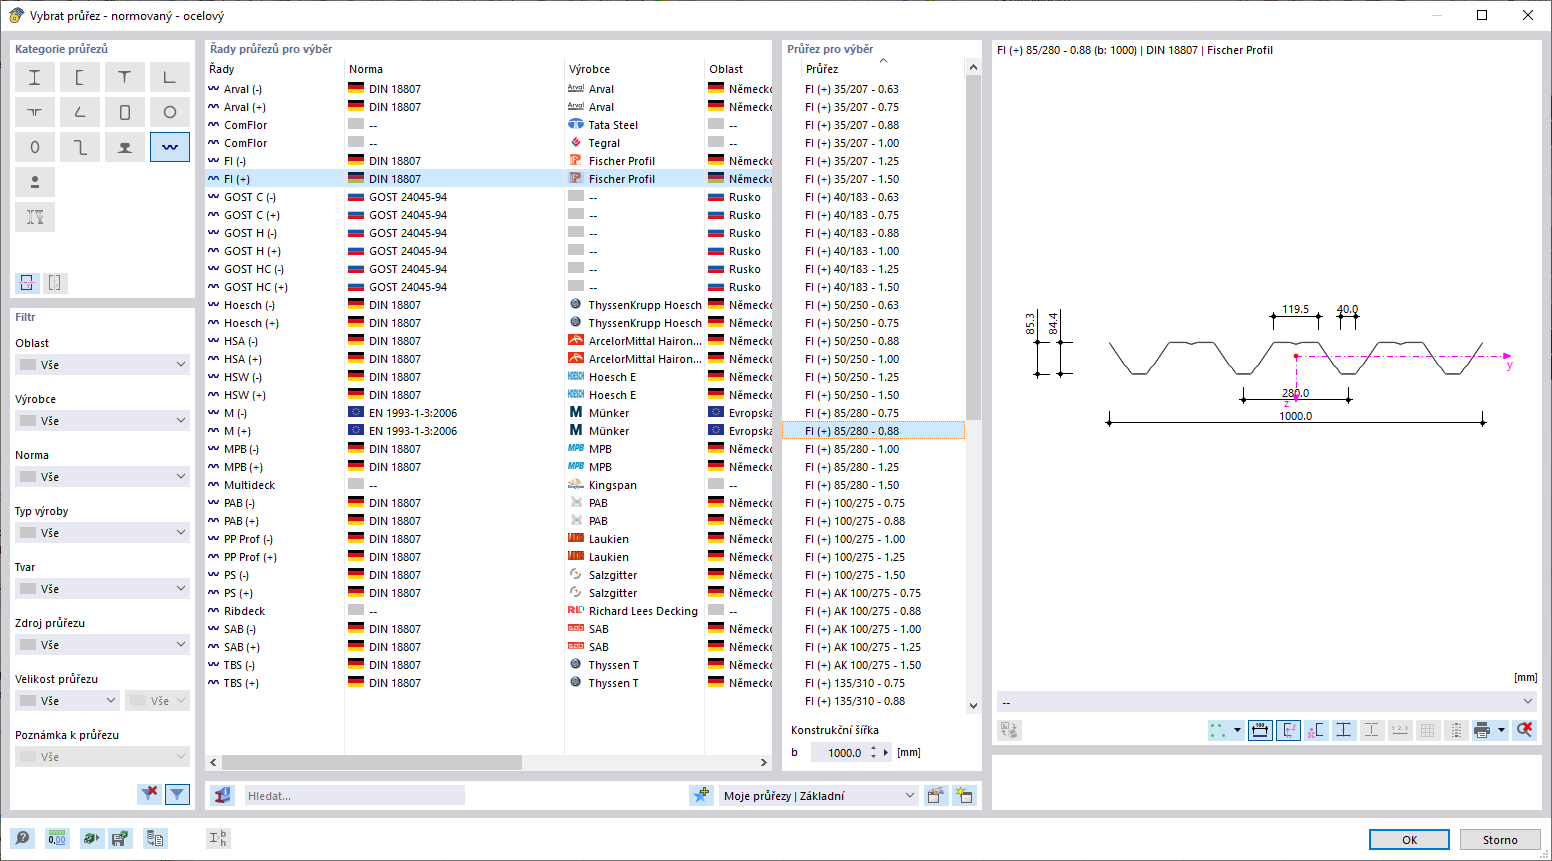The width and height of the screenshot is (1552, 861).
Task: Open the first Velikost průřezu dropdown
Action: [x=67, y=701]
